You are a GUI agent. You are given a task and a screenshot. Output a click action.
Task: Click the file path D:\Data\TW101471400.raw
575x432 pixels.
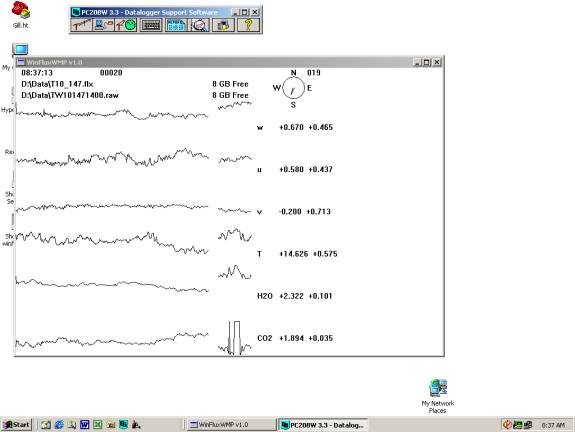70,95
